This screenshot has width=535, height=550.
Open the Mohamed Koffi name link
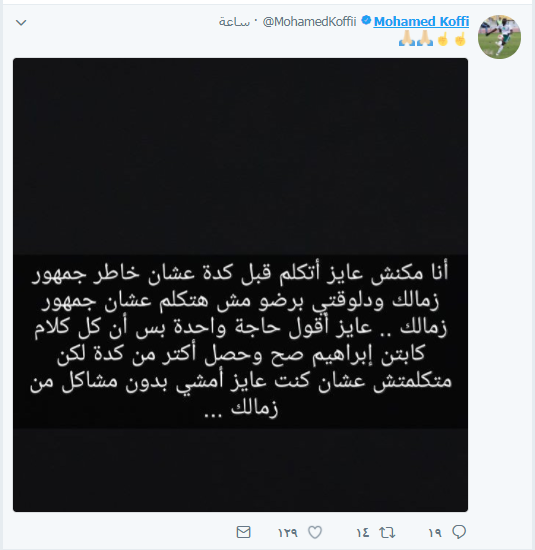tap(421, 21)
